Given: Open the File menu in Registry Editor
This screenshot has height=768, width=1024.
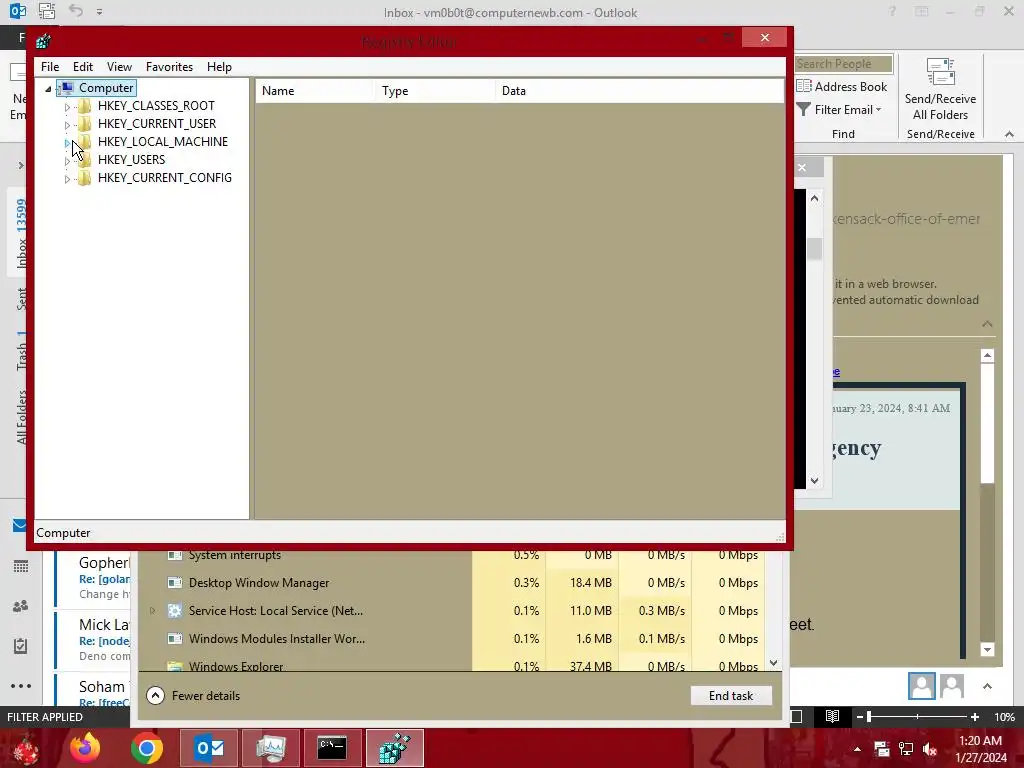Looking at the screenshot, I should pos(50,67).
